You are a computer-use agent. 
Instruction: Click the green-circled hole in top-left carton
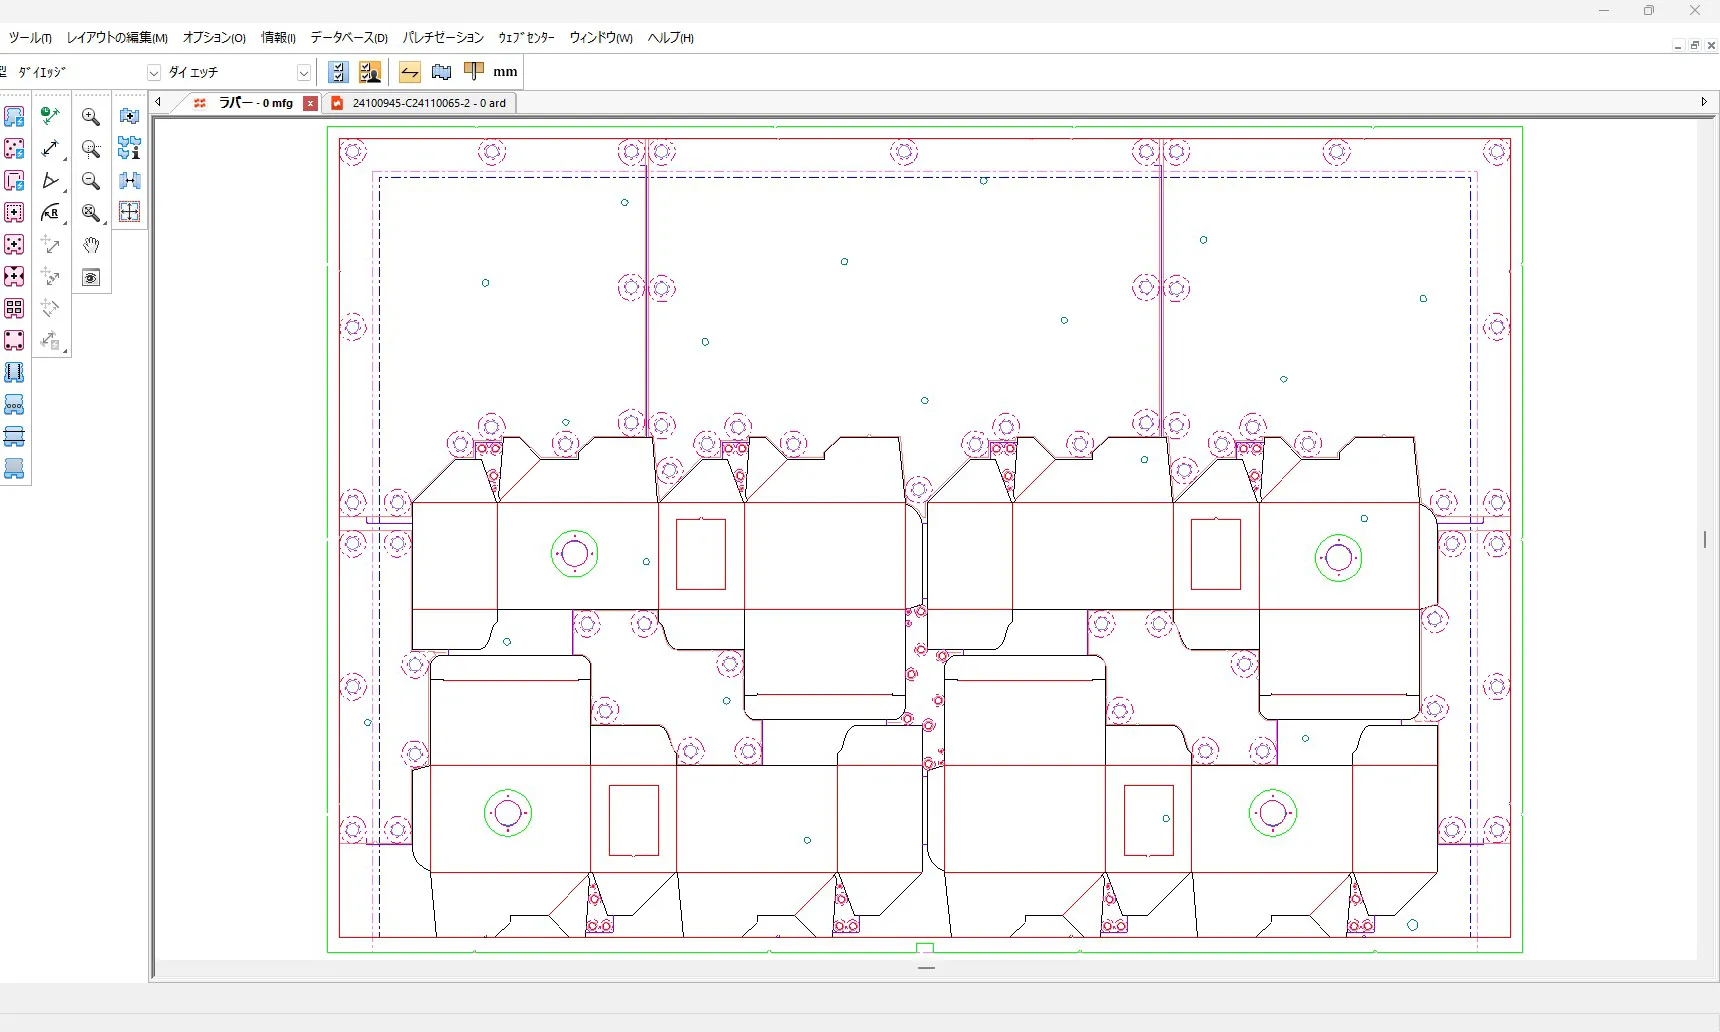coord(574,553)
